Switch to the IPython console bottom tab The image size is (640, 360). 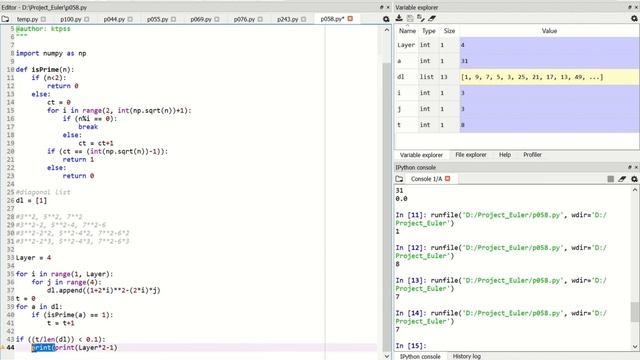click(x=420, y=356)
